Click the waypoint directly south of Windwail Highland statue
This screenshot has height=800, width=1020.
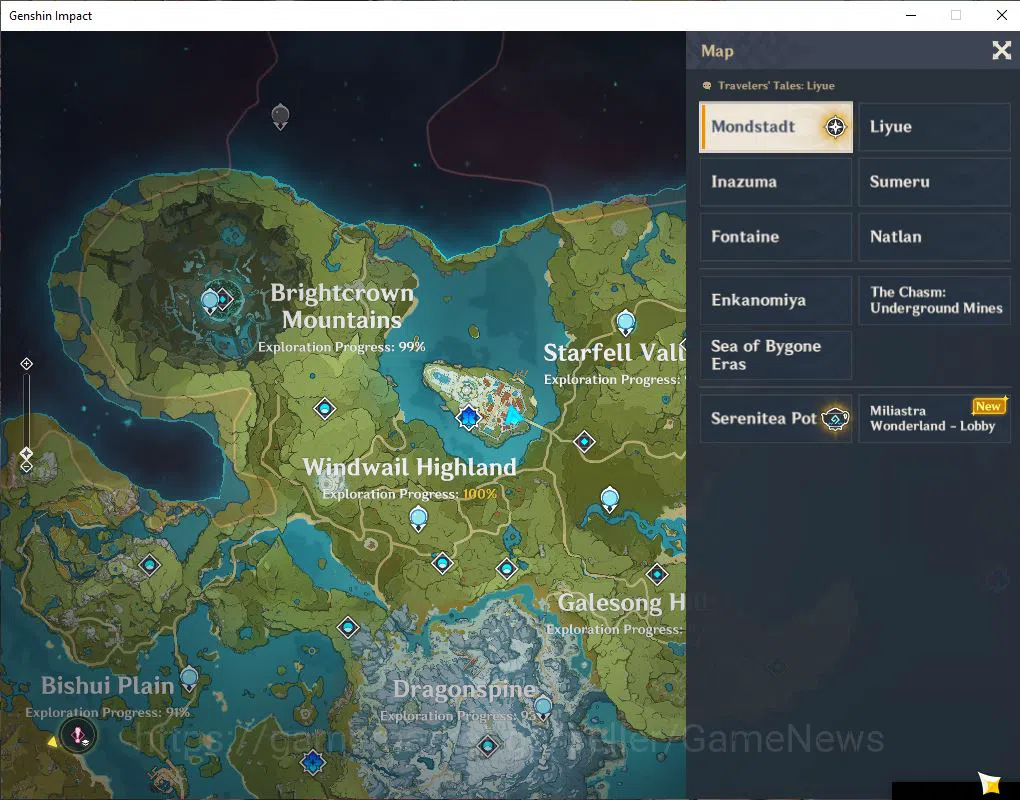(x=442, y=563)
